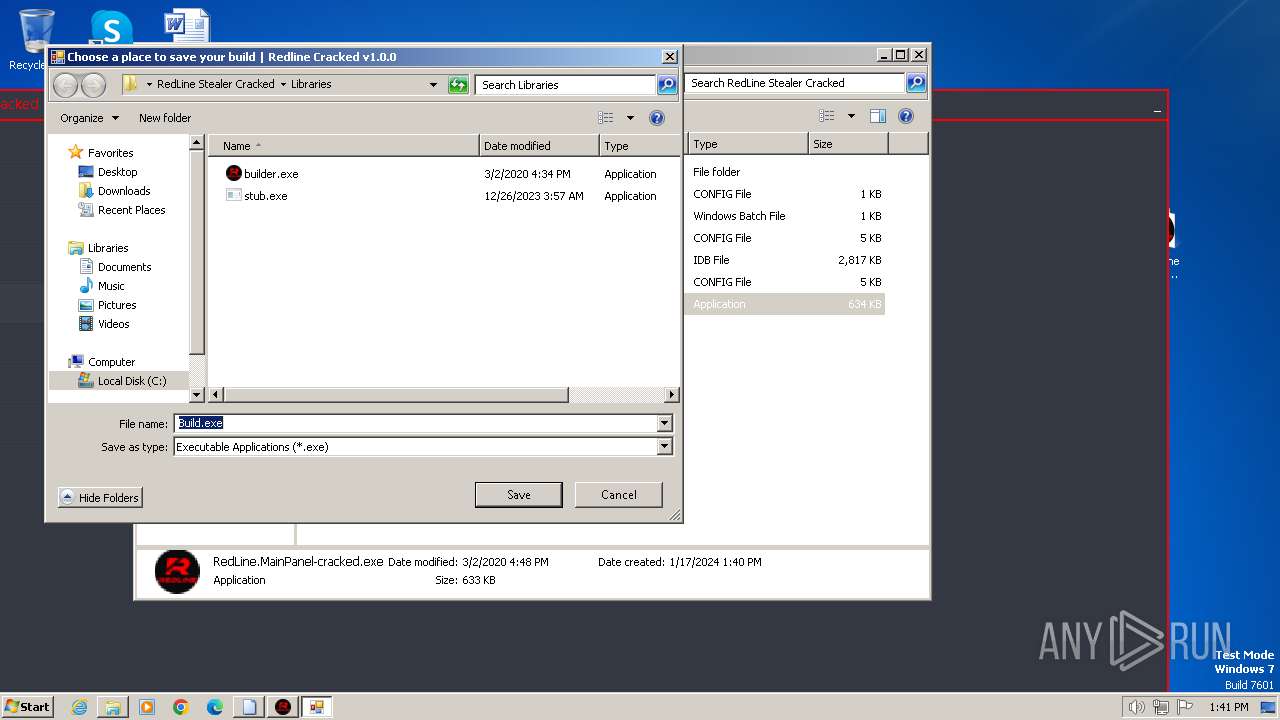The height and width of the screenshot is (720, 1280).
Task: Open Videos library
Action: 113,324
